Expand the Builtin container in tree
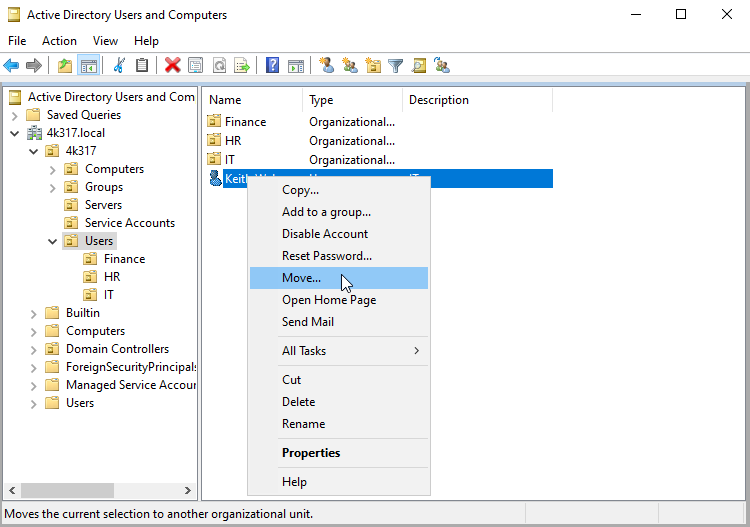Image resolution: width=750 pixels, height=527 pixels. click(x=33, y=313)
